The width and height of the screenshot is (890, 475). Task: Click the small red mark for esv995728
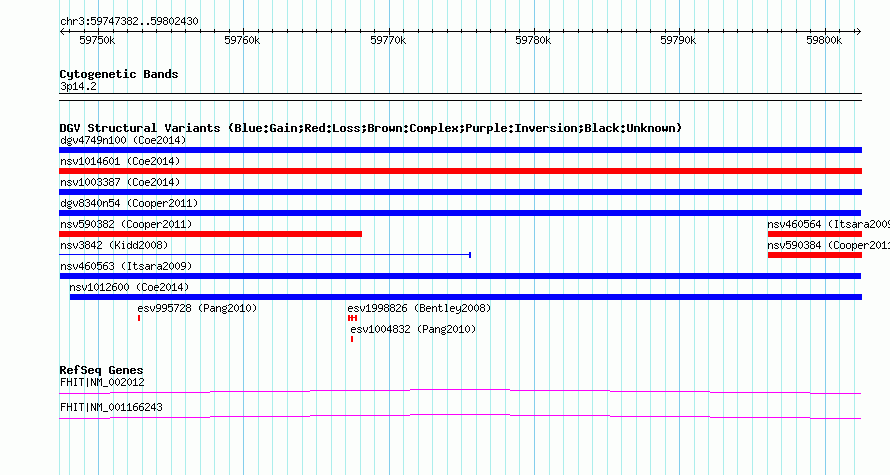(x=139, y=318)
